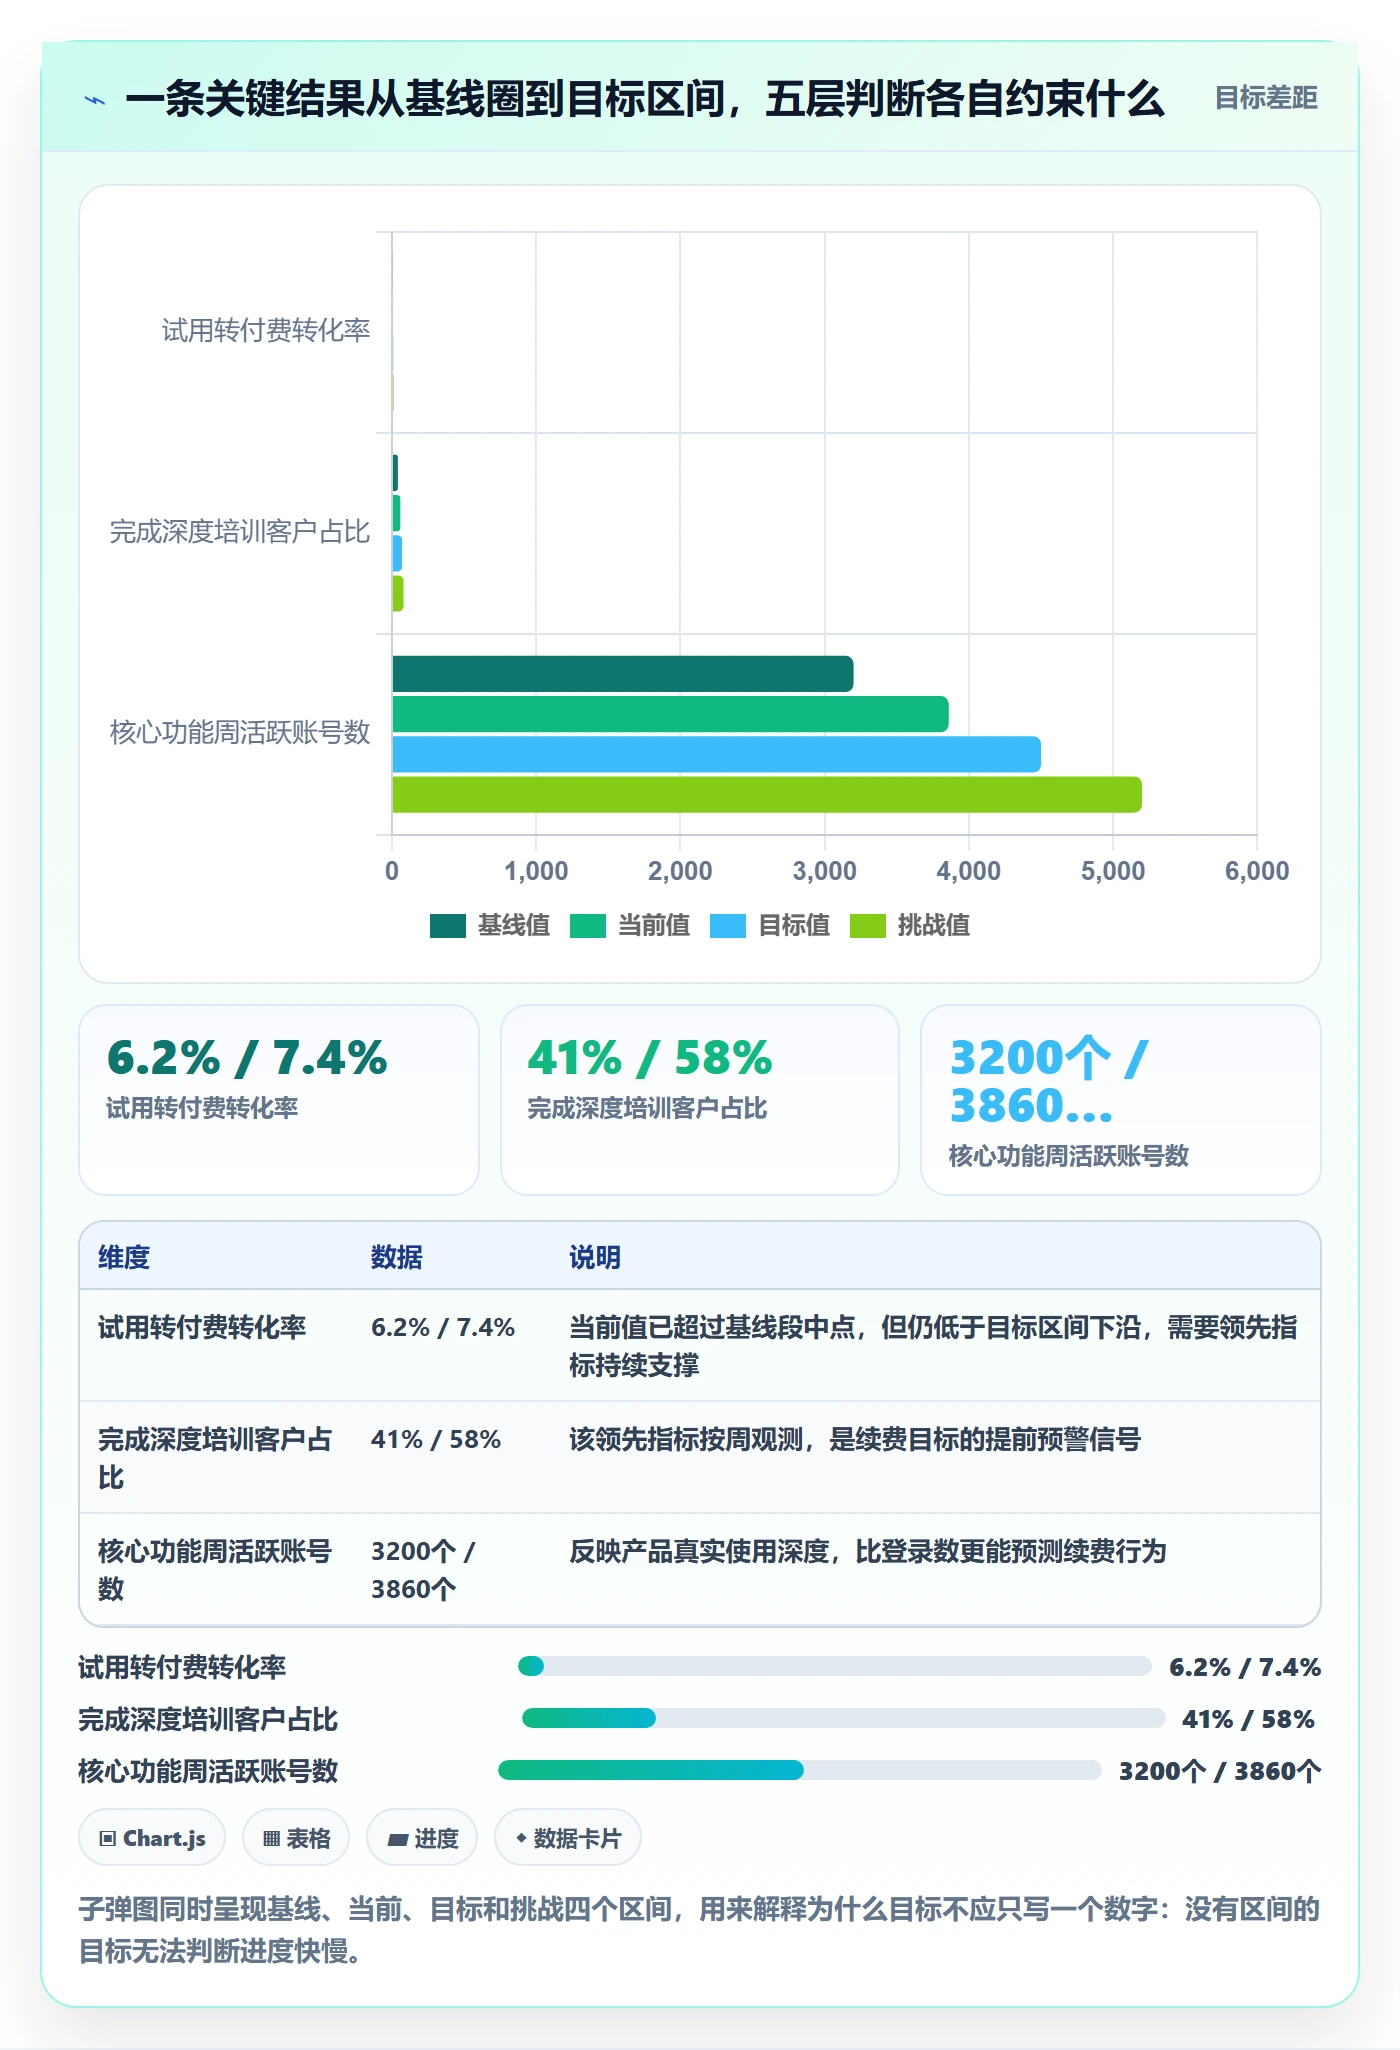
Task: Click the chart's 试用转付费转化率 axis label
Action: [x=266, y=331]
